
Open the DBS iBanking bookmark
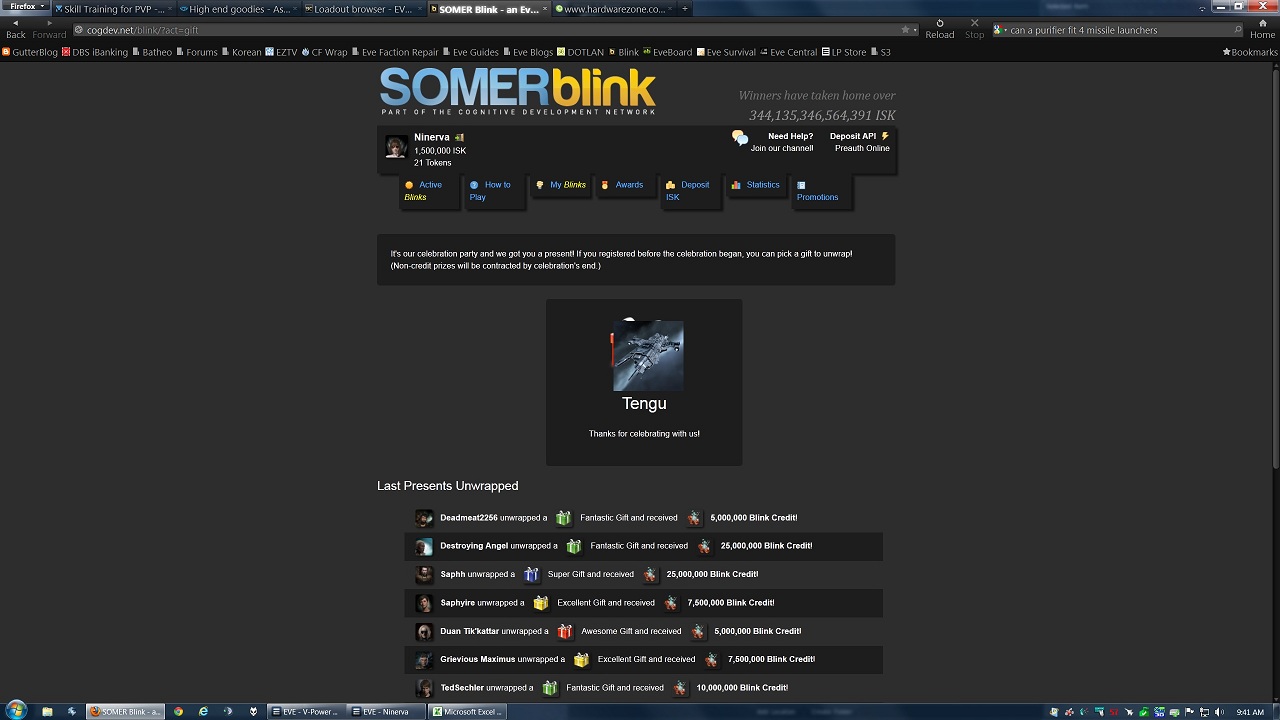[95, 52]
